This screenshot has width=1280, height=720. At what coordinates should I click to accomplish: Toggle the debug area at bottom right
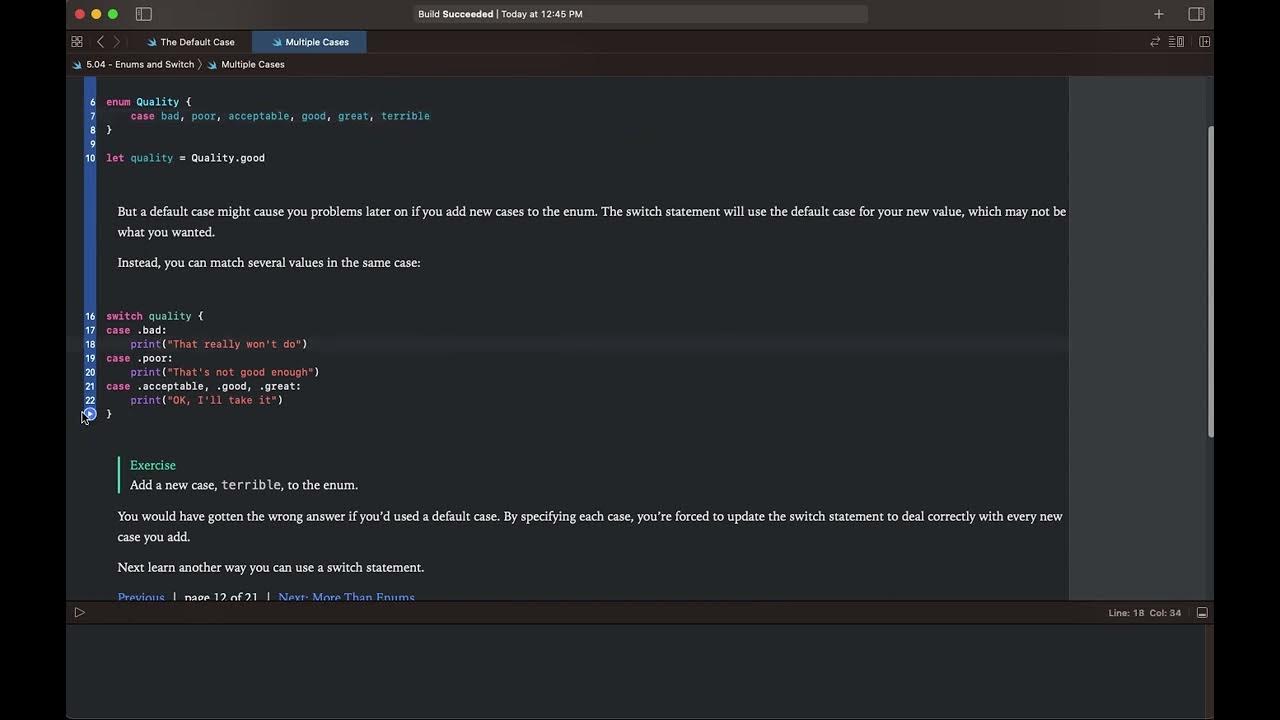point(1202,612)
